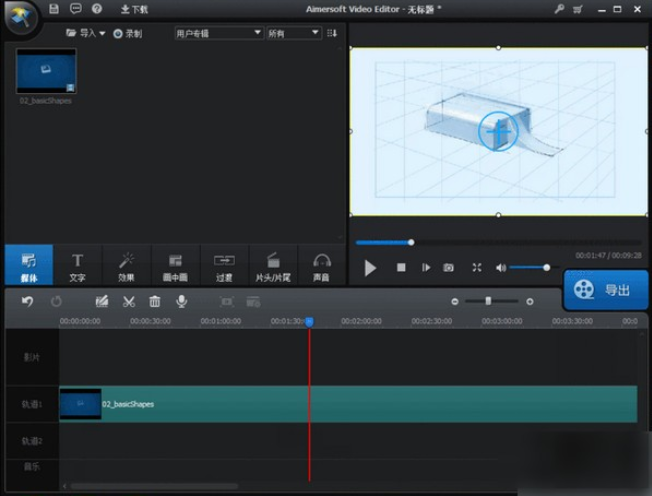Click the timeline zoom slider handle
Image resolution: width=652 pixels, height=496 pixels.
click(x=488, y=301)
